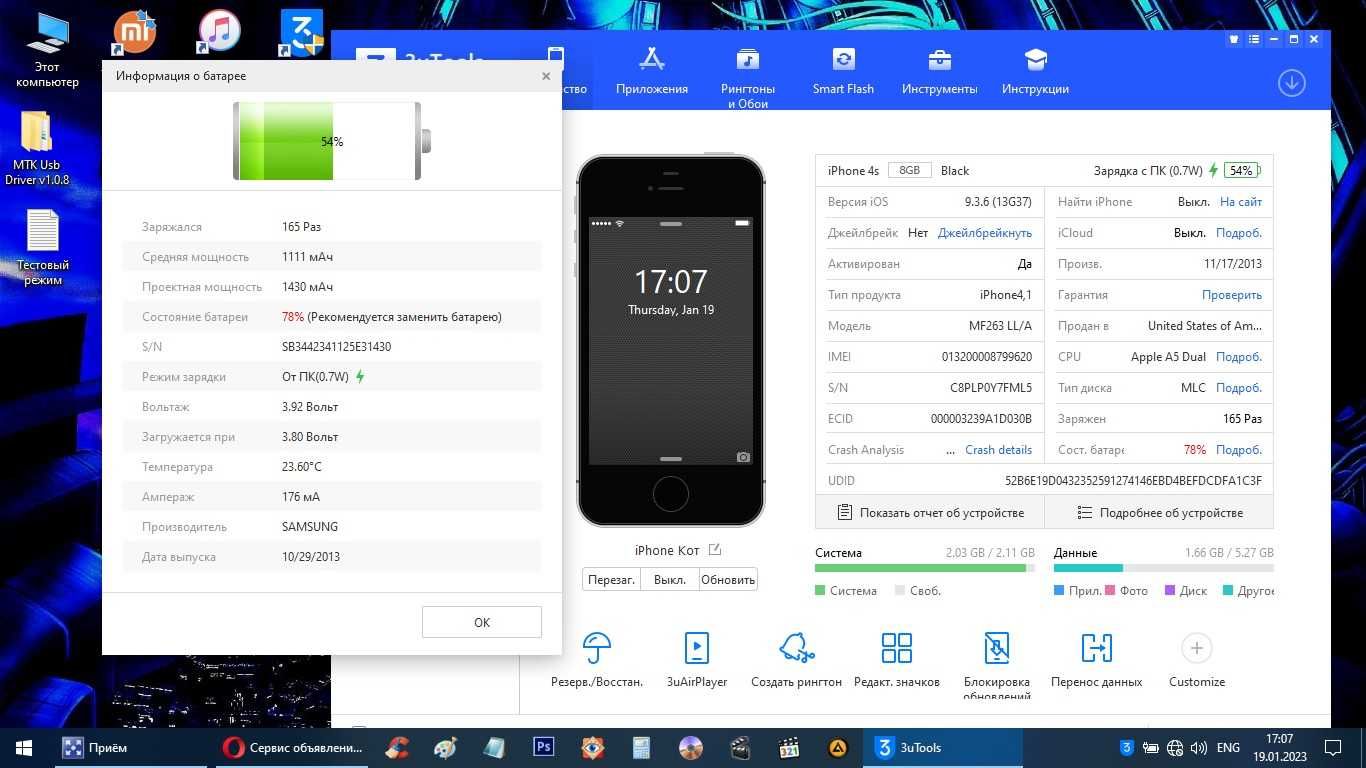The height and width of the screenshot is (768, 1366).
Task: Open Этот компьютер desktop icon
Action: click(x=47, y=50)
